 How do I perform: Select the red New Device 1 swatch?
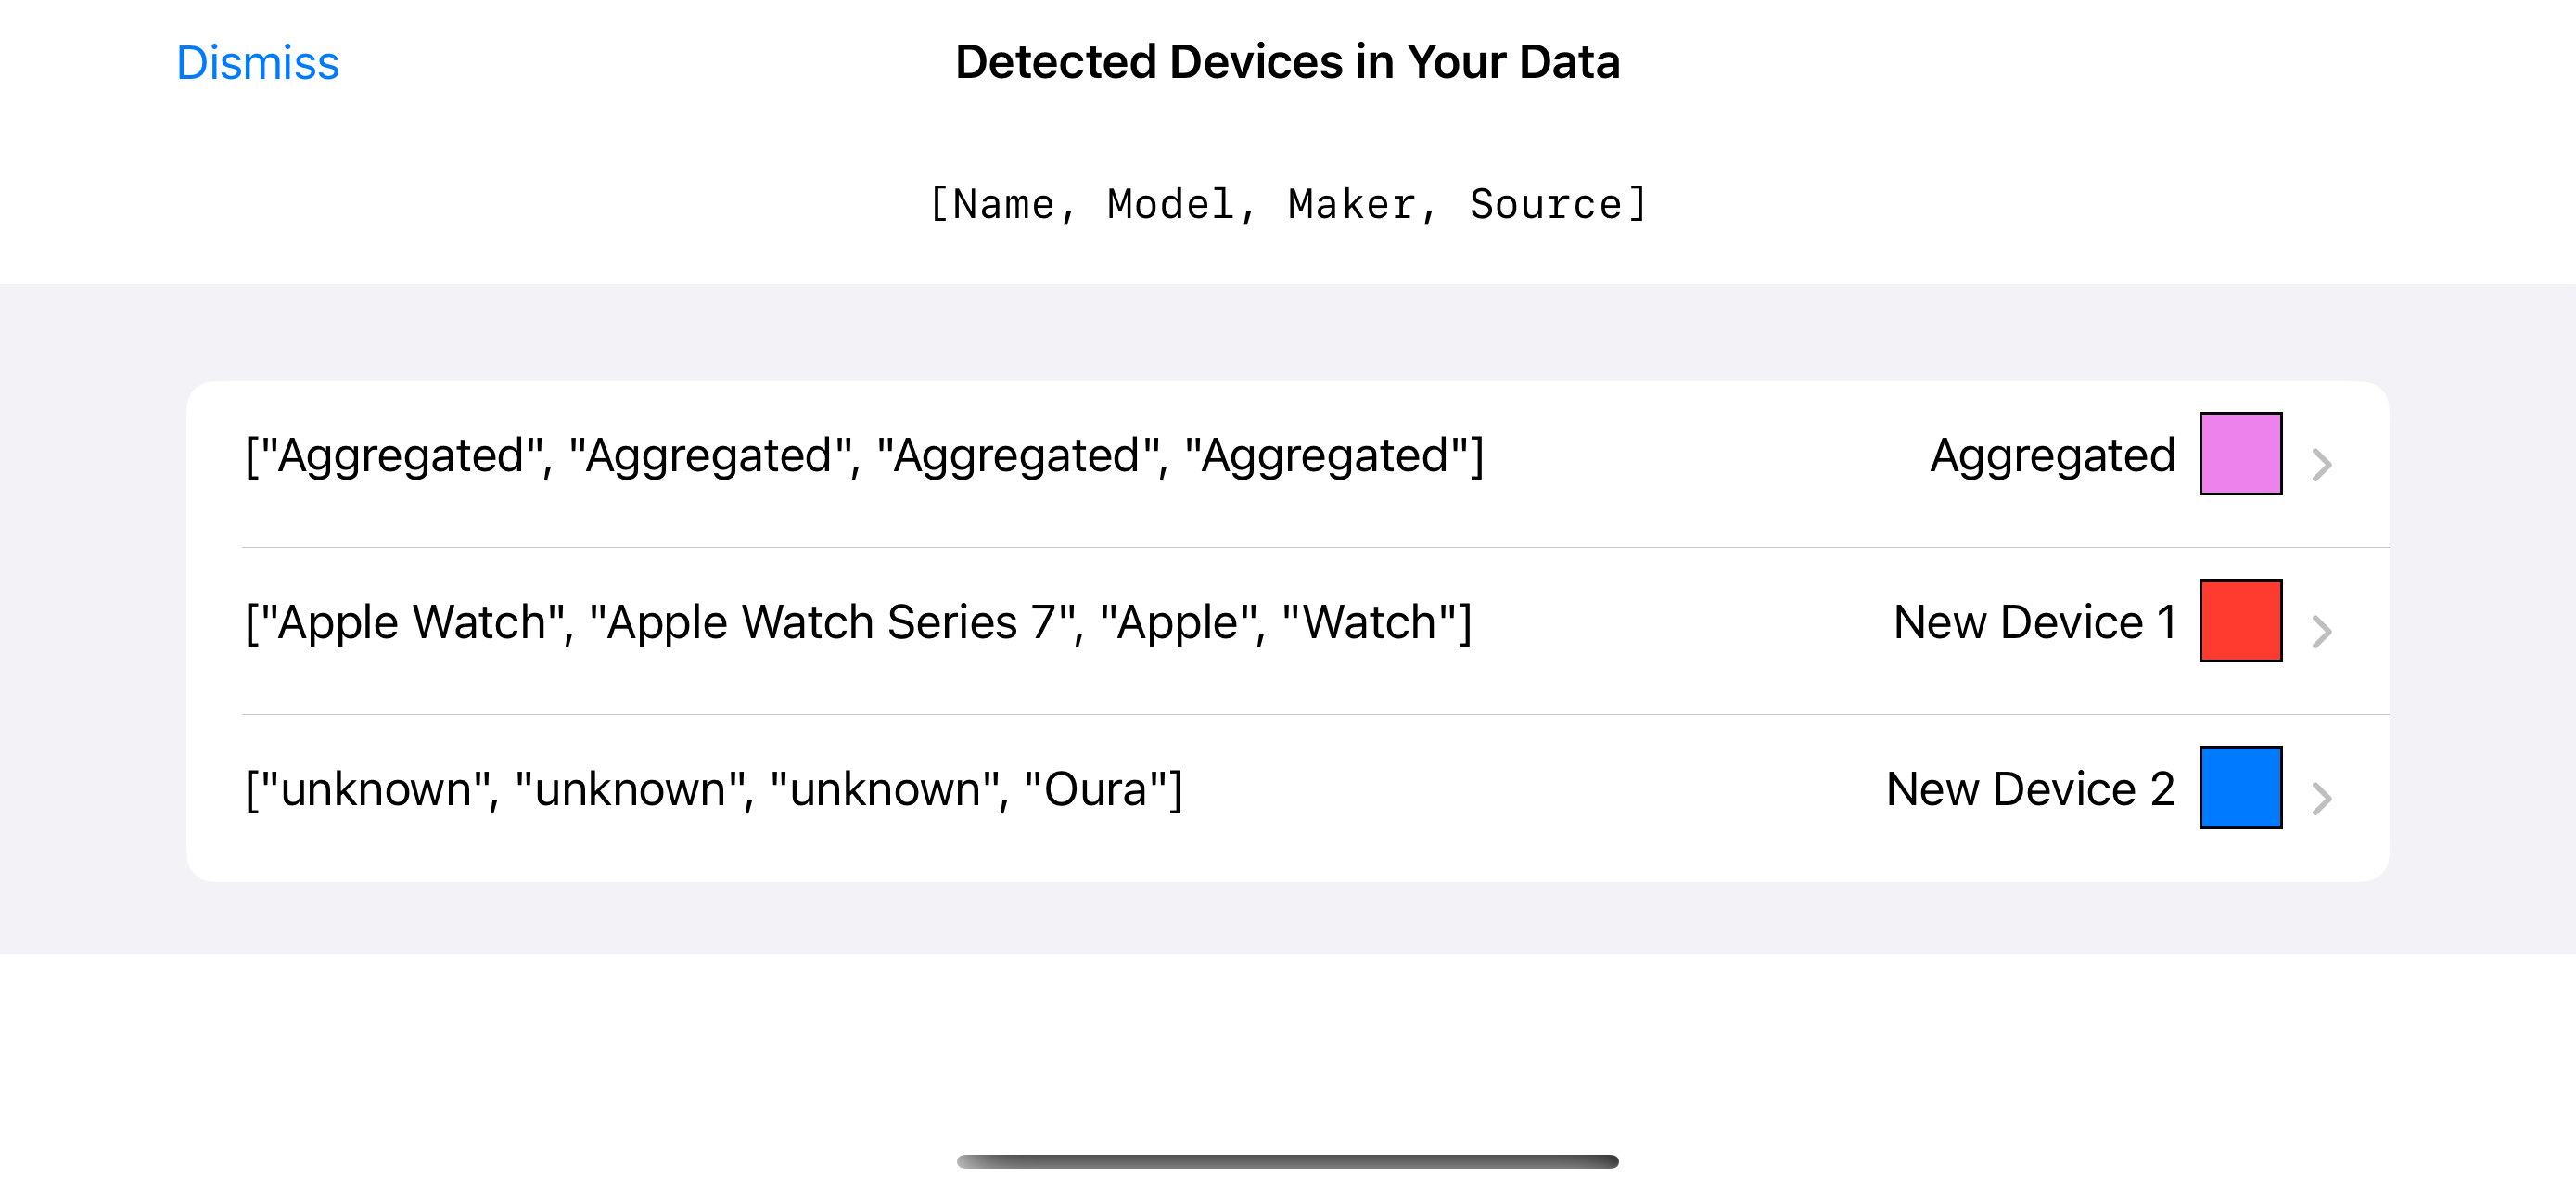coord(2241,621)
